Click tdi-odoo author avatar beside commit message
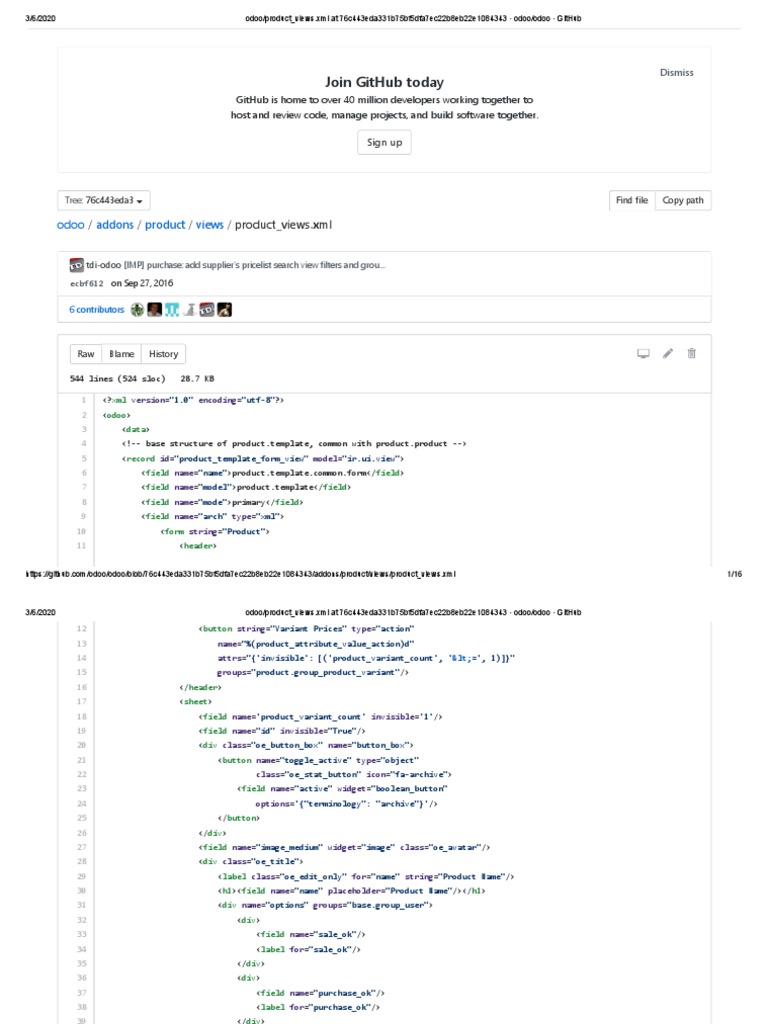 click(x=77, y=265)
